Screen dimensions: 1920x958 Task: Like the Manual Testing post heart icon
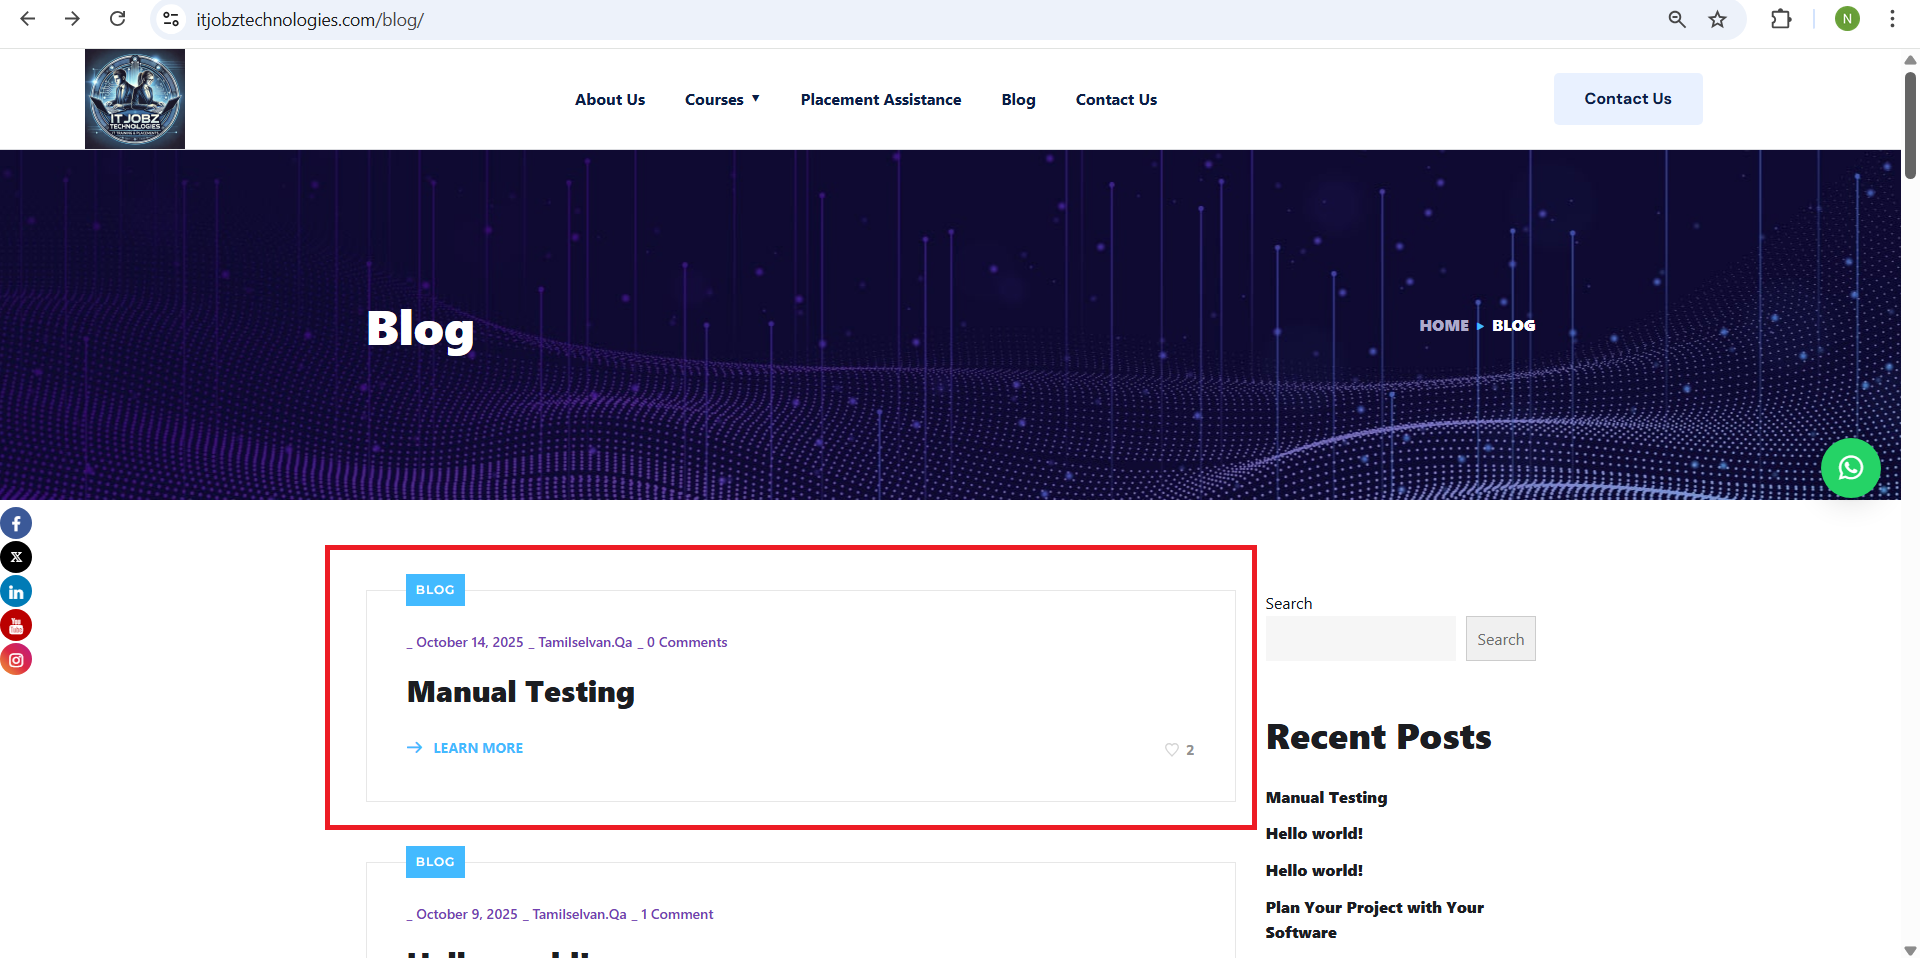1171,749
